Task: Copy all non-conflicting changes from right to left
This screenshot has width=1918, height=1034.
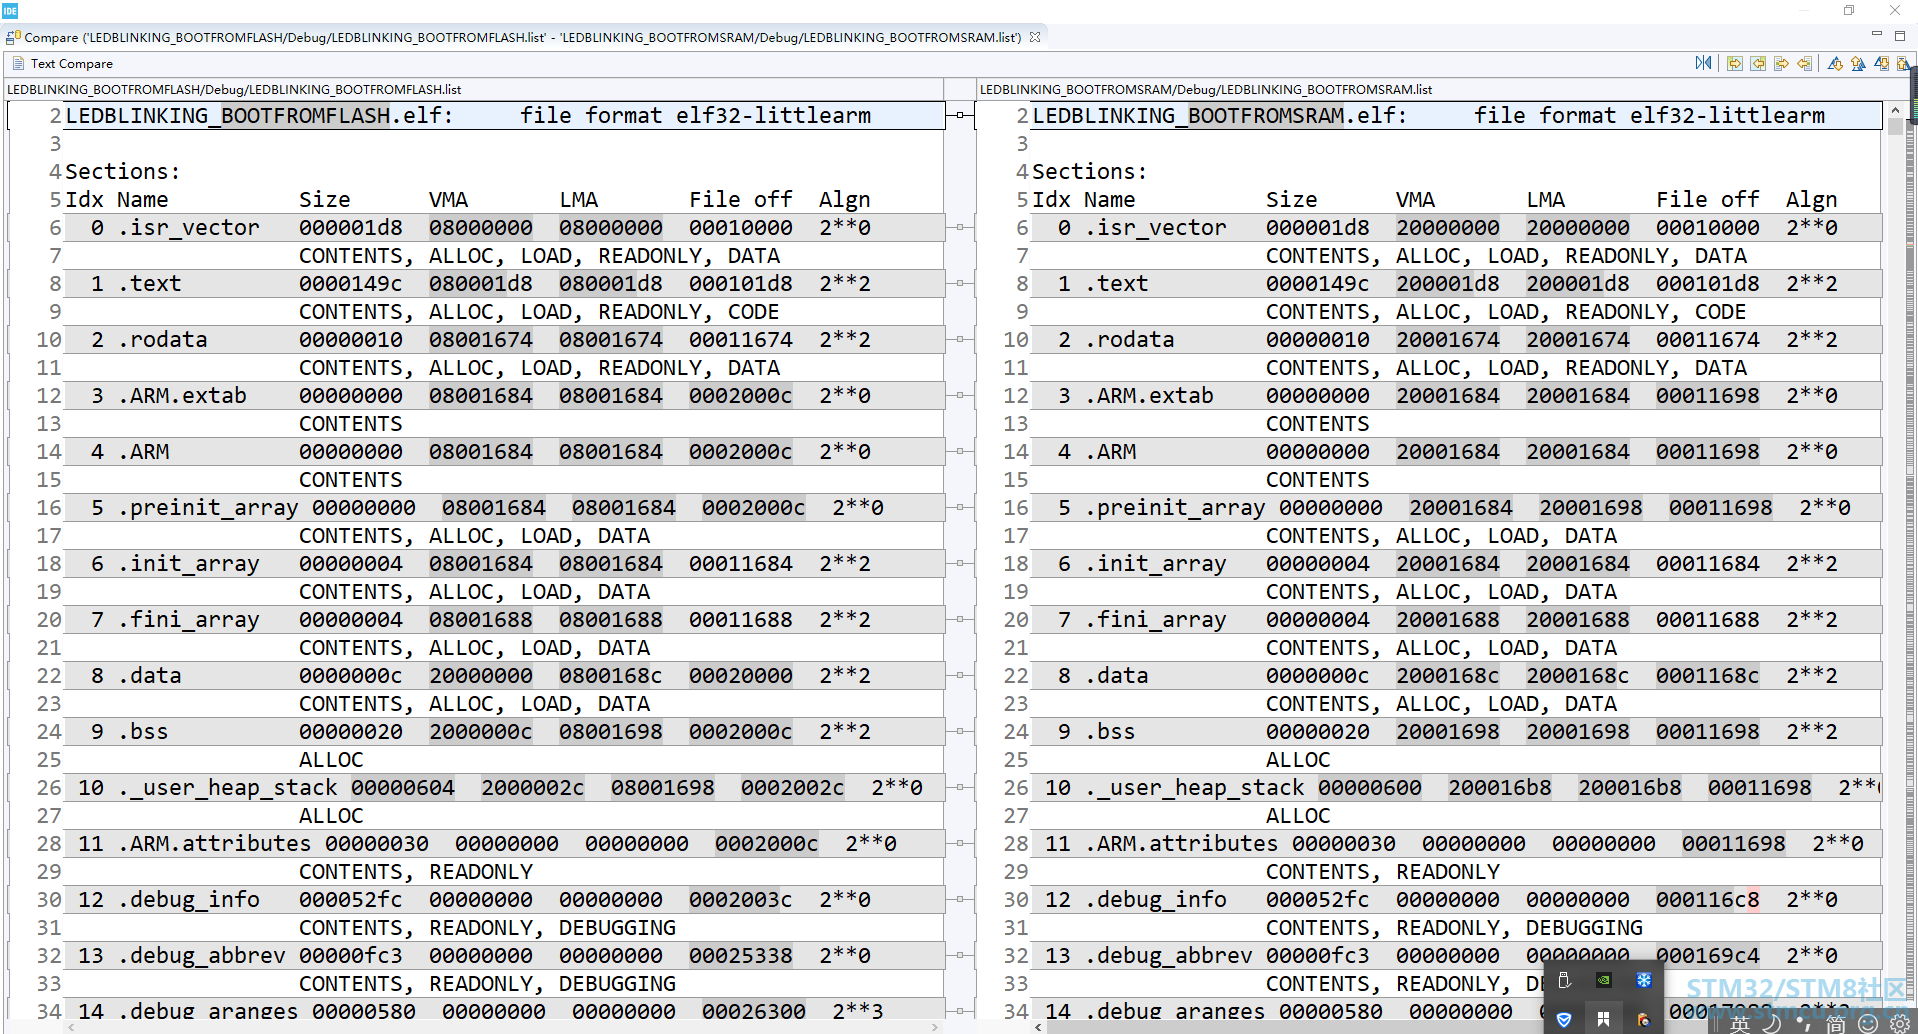Action: click(x=1758, y=63)
